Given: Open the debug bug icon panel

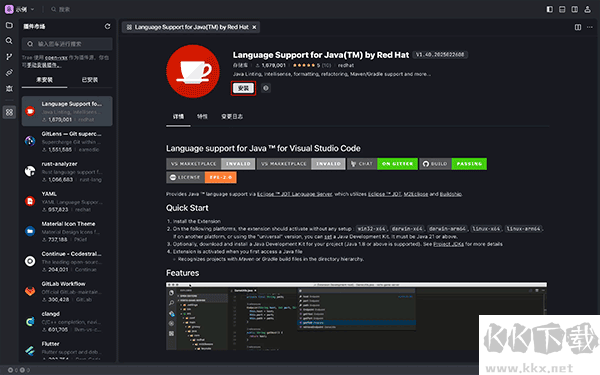Looking at the screenshot, I should coord(9,88).
